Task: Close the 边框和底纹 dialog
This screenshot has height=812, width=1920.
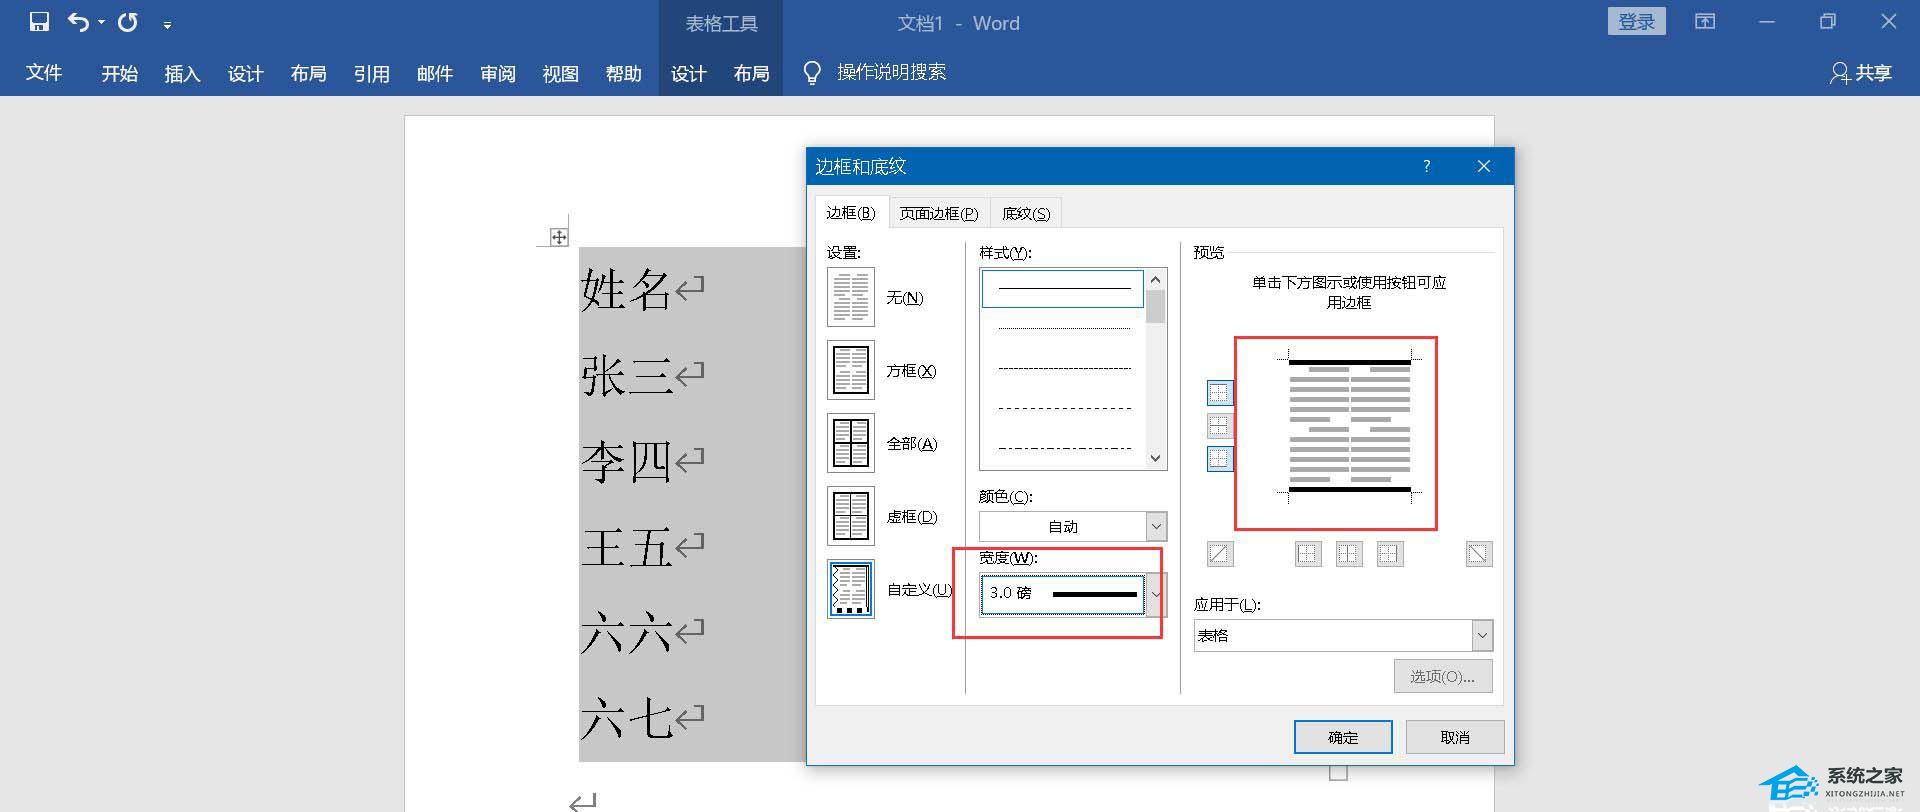Action: pyautogui.click(x=1484, y=166)
